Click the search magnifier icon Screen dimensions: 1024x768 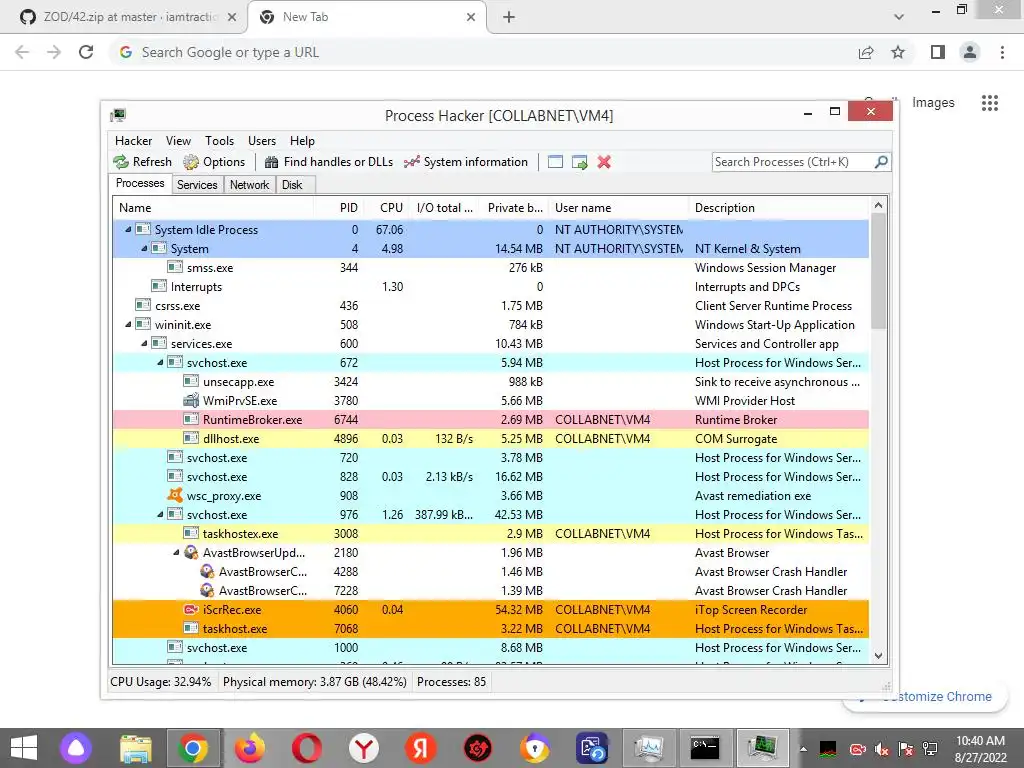(x=881, y=161)
